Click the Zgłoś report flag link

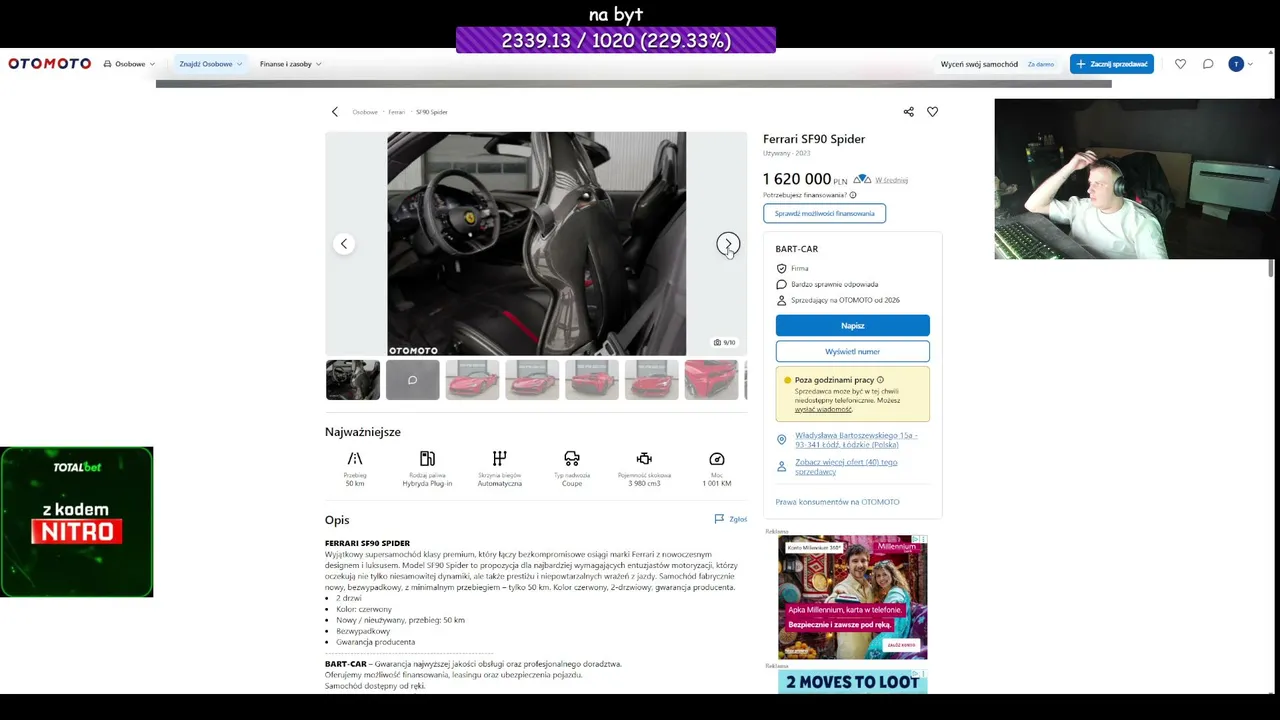731,519
